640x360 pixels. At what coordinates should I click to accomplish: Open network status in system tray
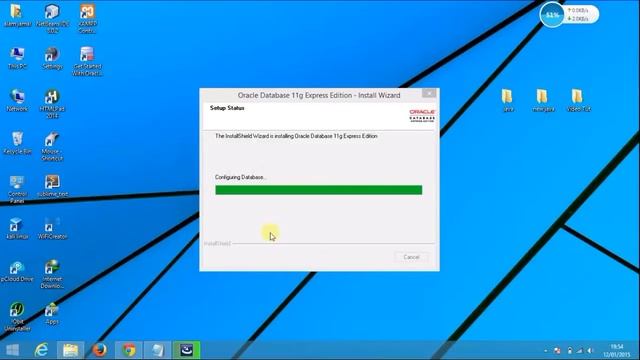[579, 351]
